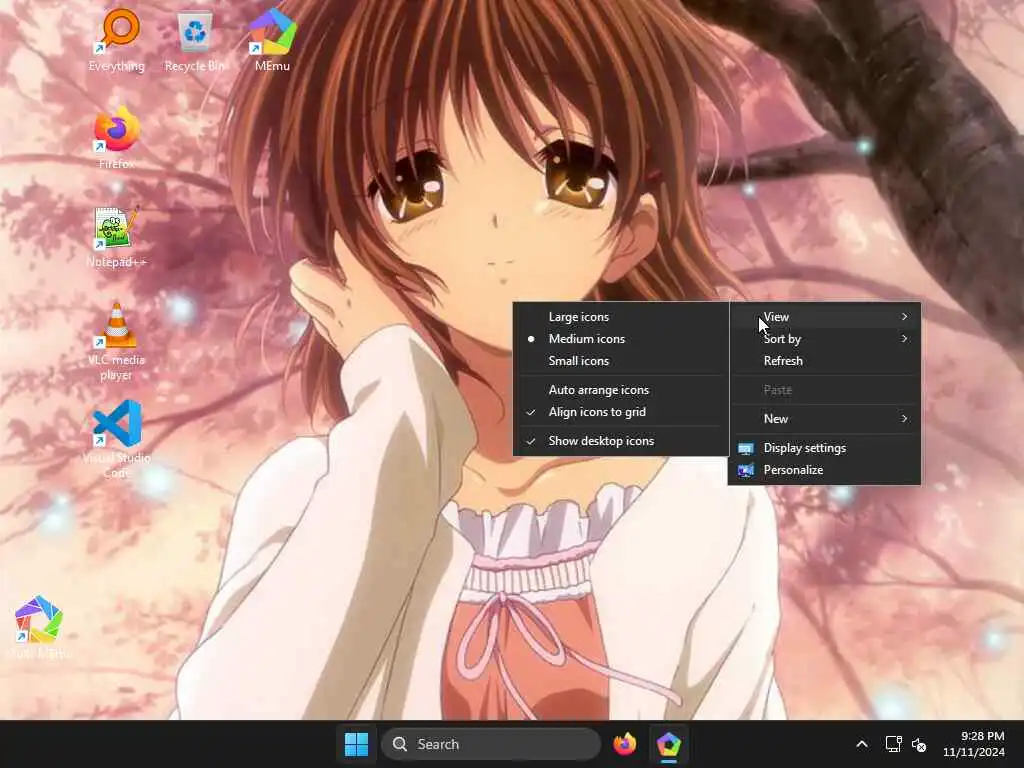Open the clock showing 9:28 PM
The image size is (1024, 768).
pos(974,744)
